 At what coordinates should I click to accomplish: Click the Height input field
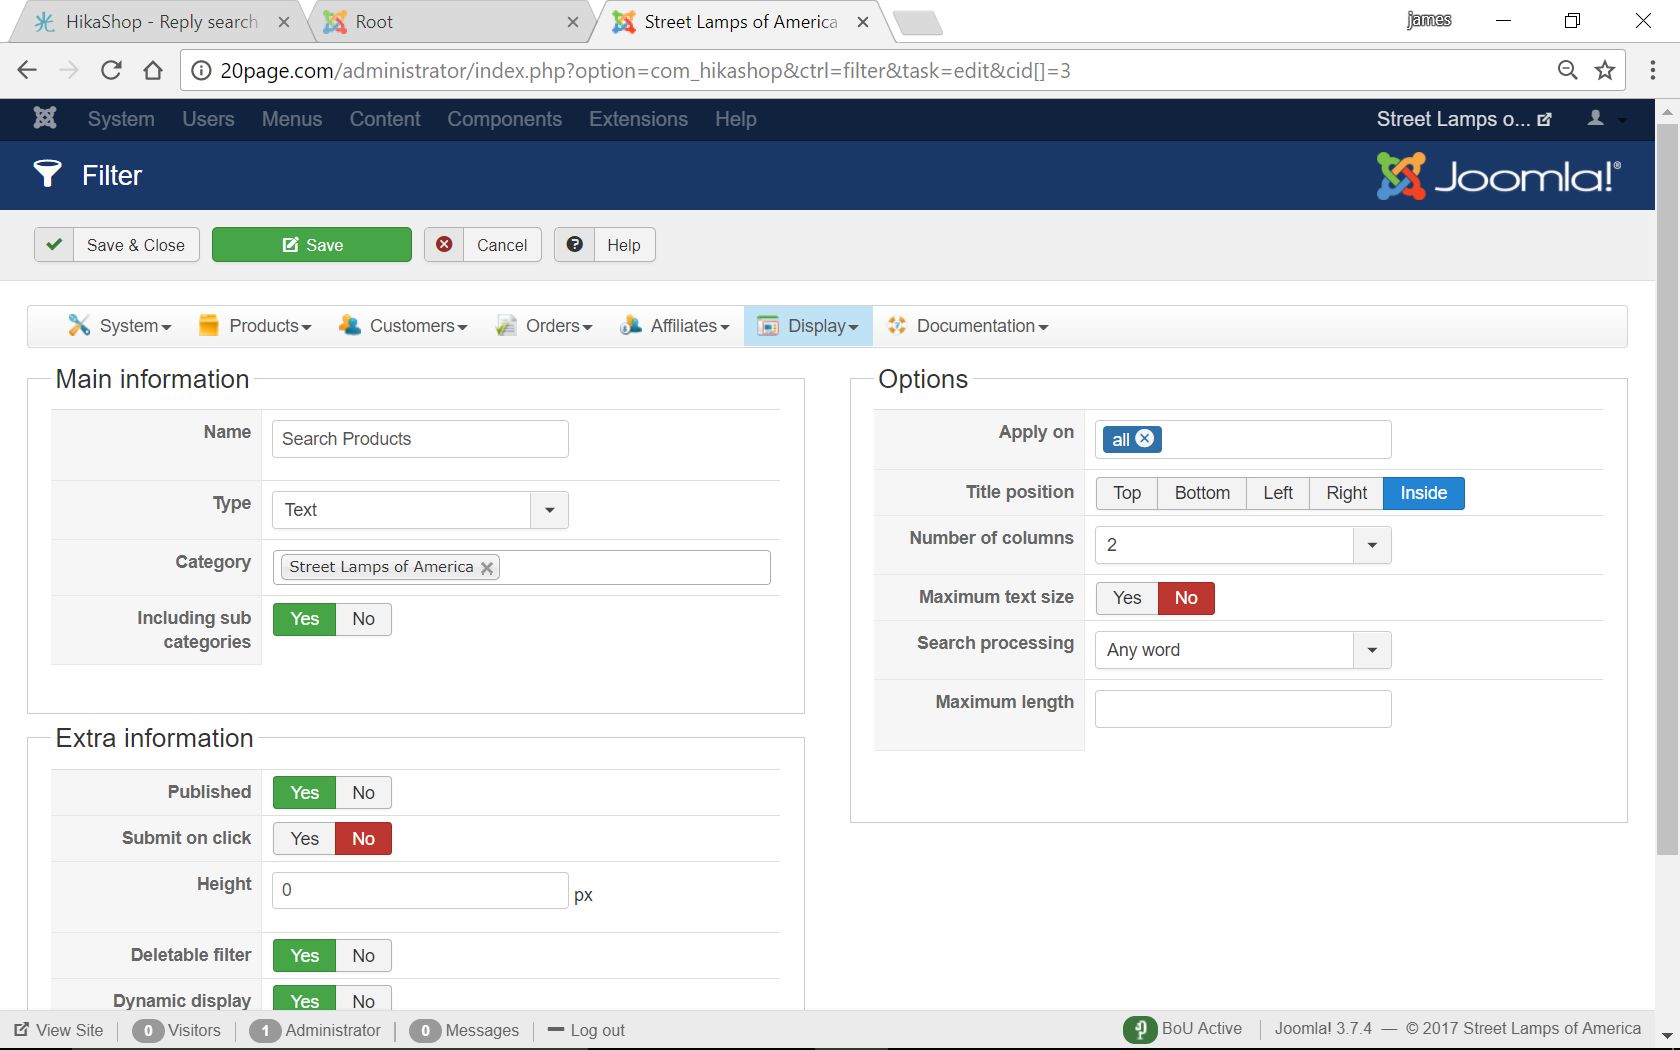tap(420, 890)
